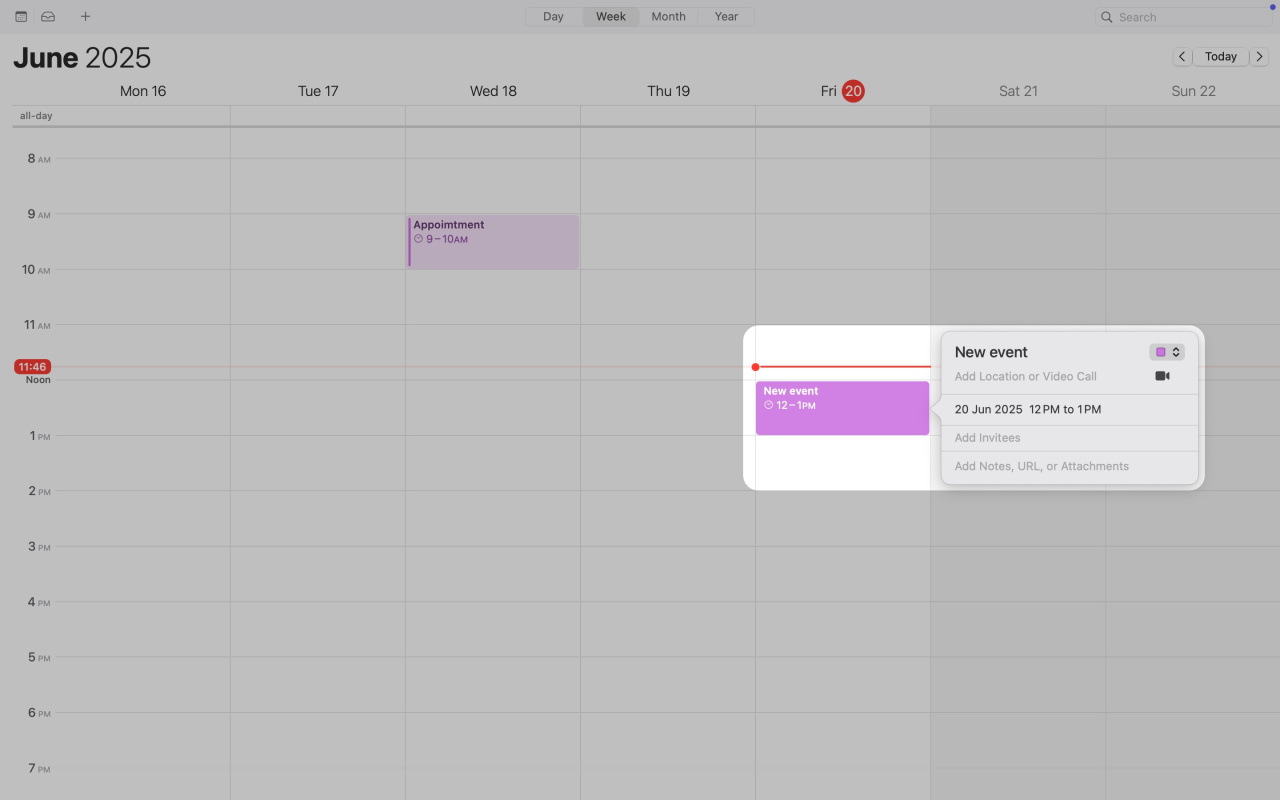Select the Appointment event on Wednesday
The width and height of the screenshot is (1280, 800).
[x=493, y=250]
